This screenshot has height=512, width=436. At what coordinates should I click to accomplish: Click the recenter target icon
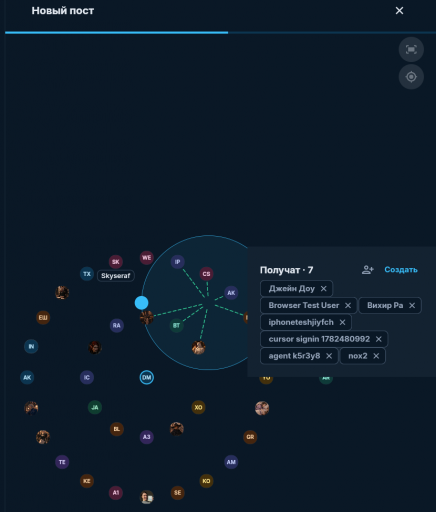411,77
